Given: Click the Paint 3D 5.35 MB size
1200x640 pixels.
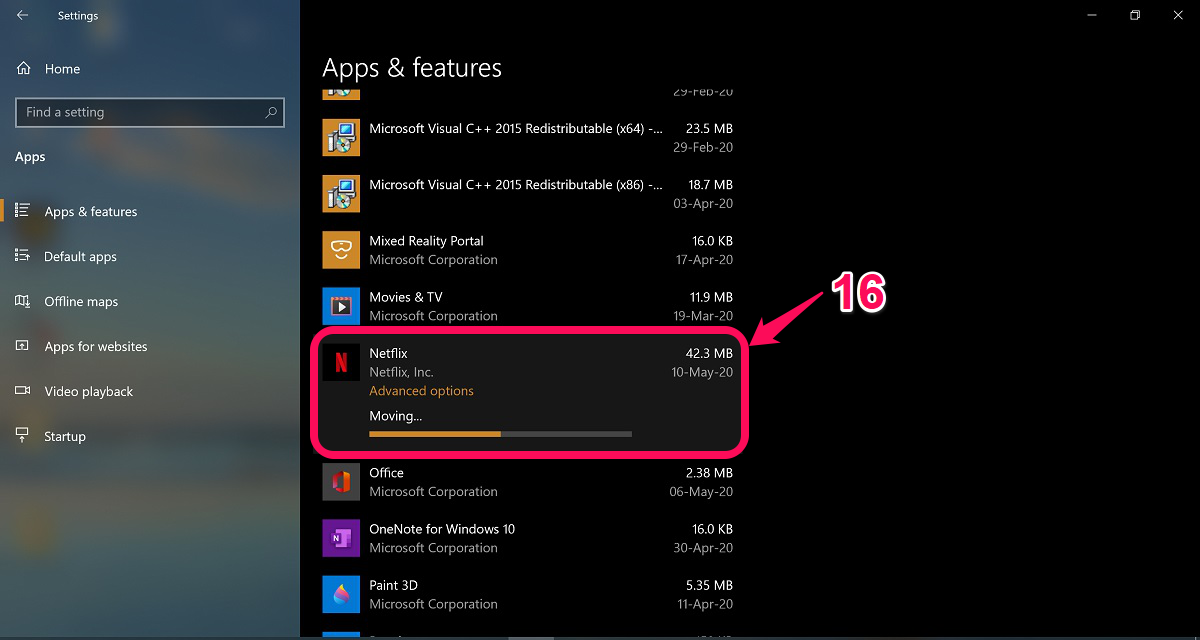Looking at the screenshot, I should (x=709, y=585).
